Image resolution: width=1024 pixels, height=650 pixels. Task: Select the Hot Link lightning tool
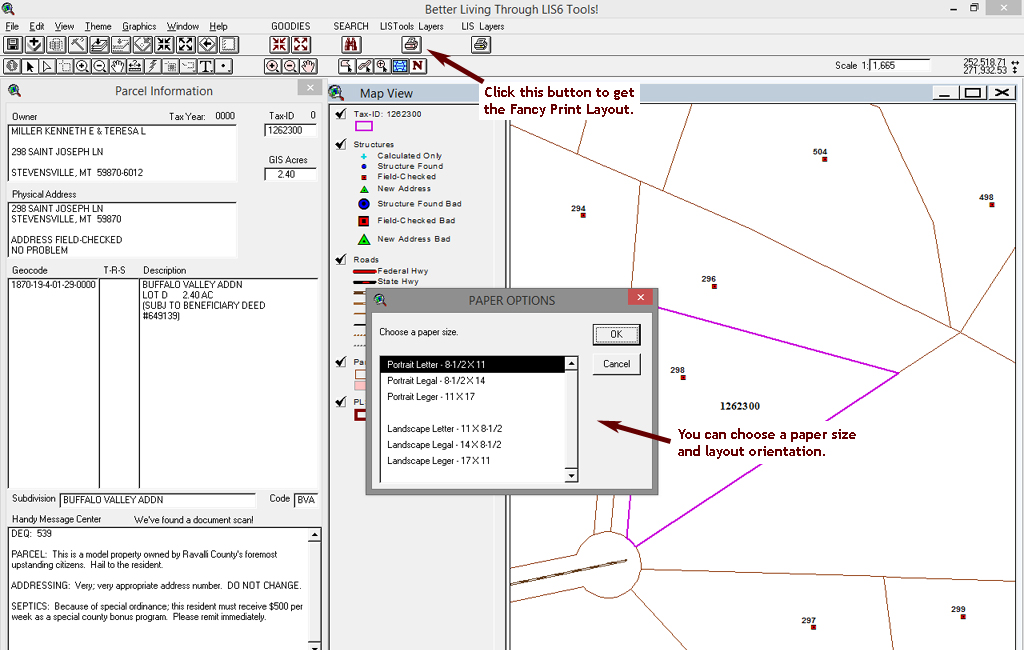(x=153, y=66)
